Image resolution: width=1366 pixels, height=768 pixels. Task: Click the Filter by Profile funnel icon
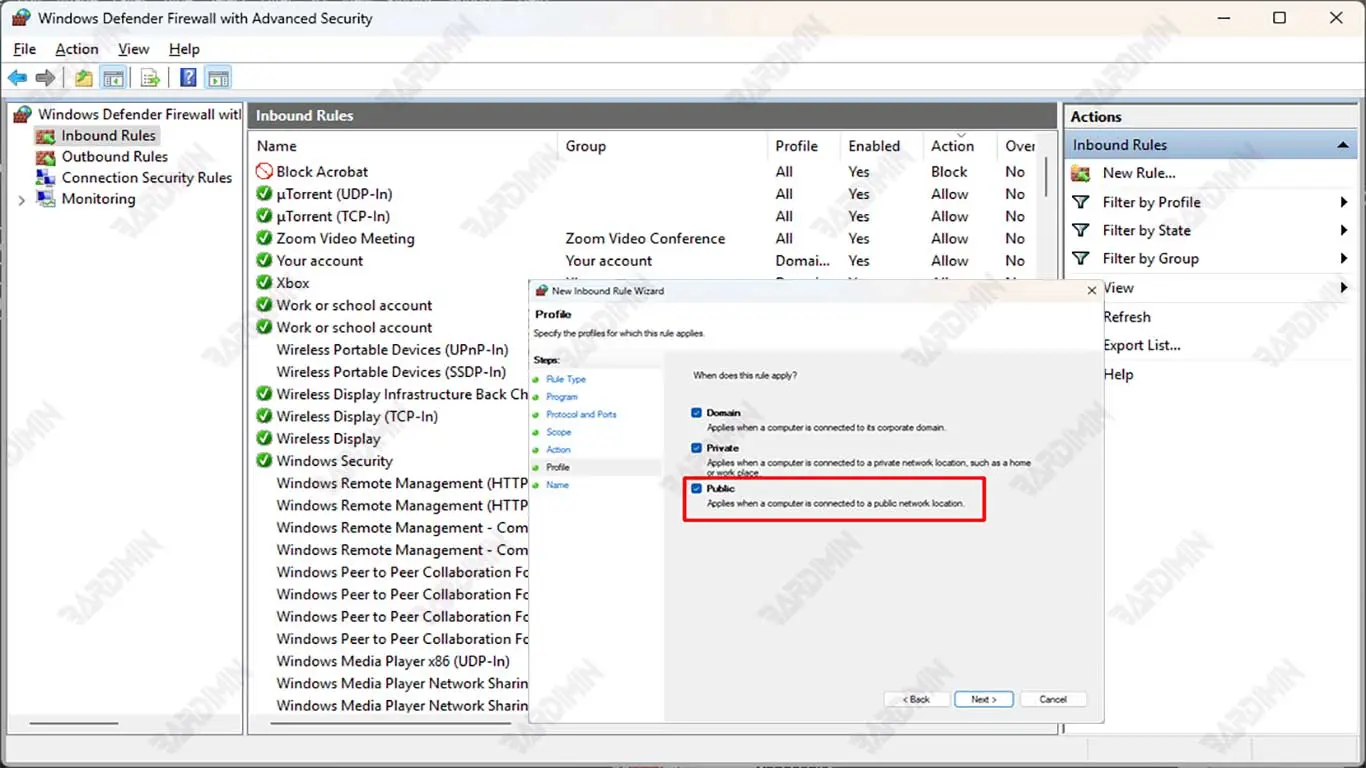point(1081,202)
